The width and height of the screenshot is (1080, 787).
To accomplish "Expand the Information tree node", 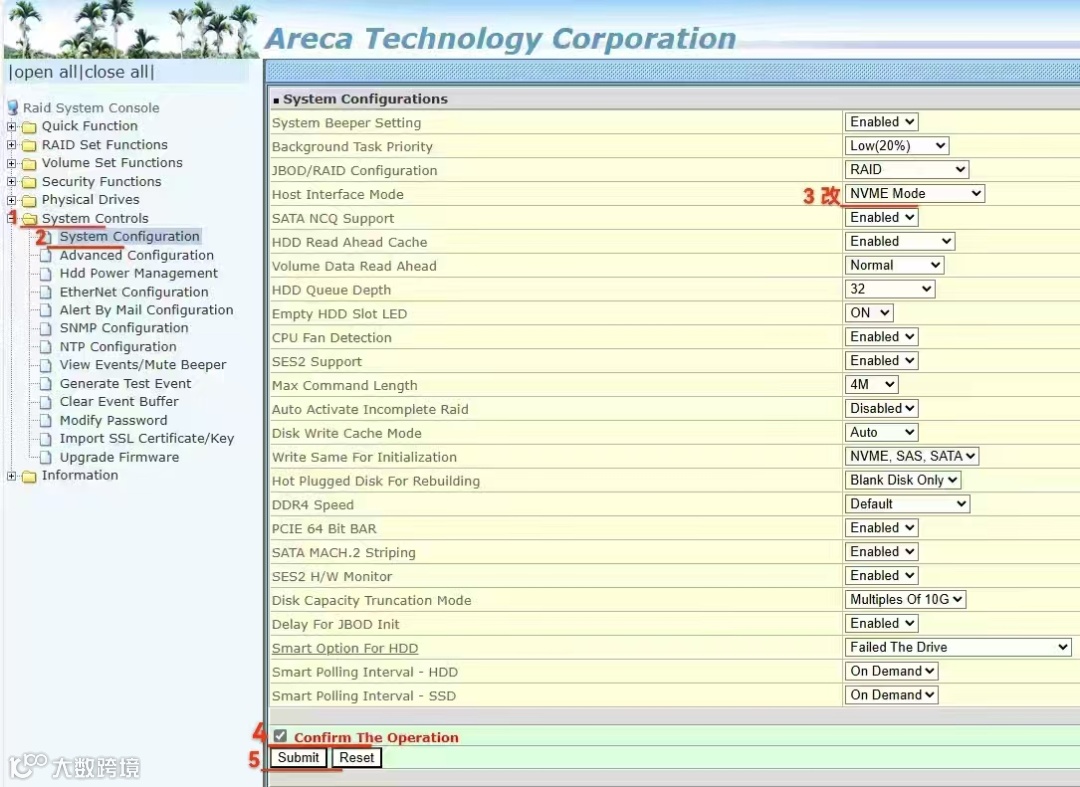I will pyautogui.click(x=12, y=476).
